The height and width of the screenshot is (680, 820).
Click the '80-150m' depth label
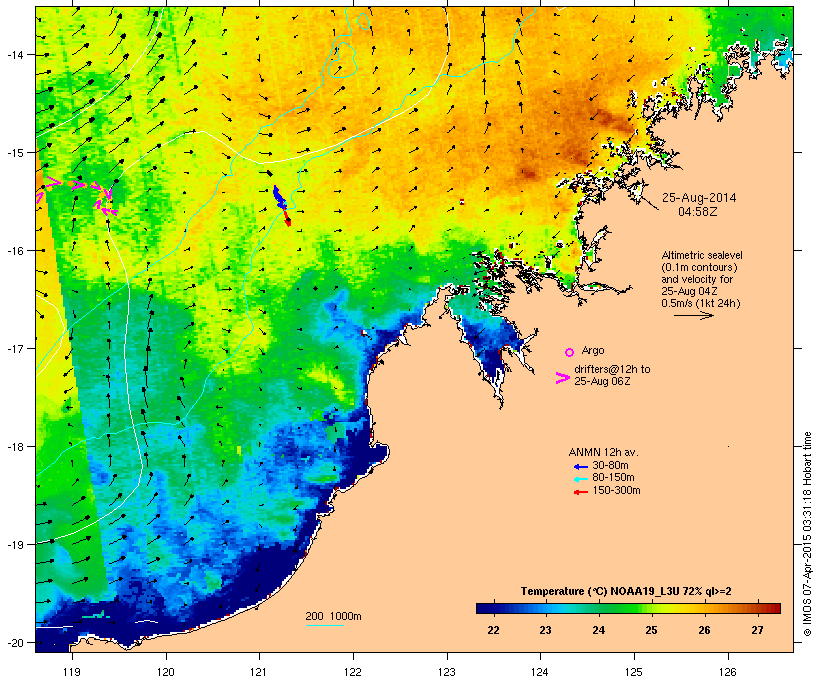[613, 478]
